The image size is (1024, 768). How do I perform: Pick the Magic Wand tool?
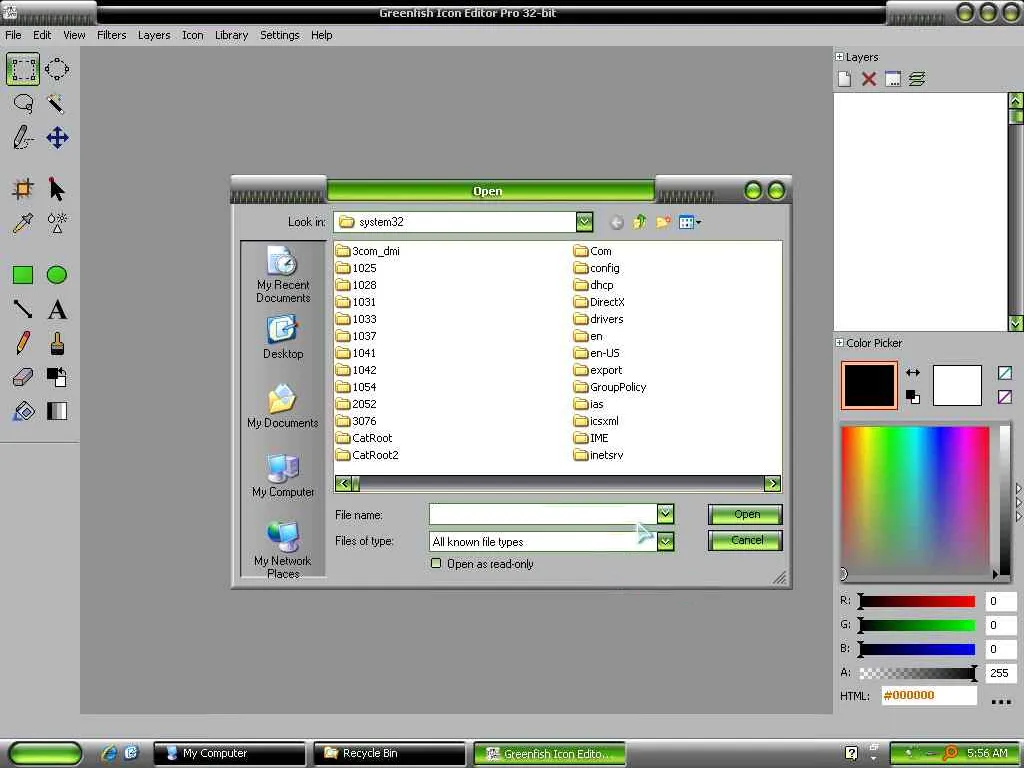coord(57,104)
